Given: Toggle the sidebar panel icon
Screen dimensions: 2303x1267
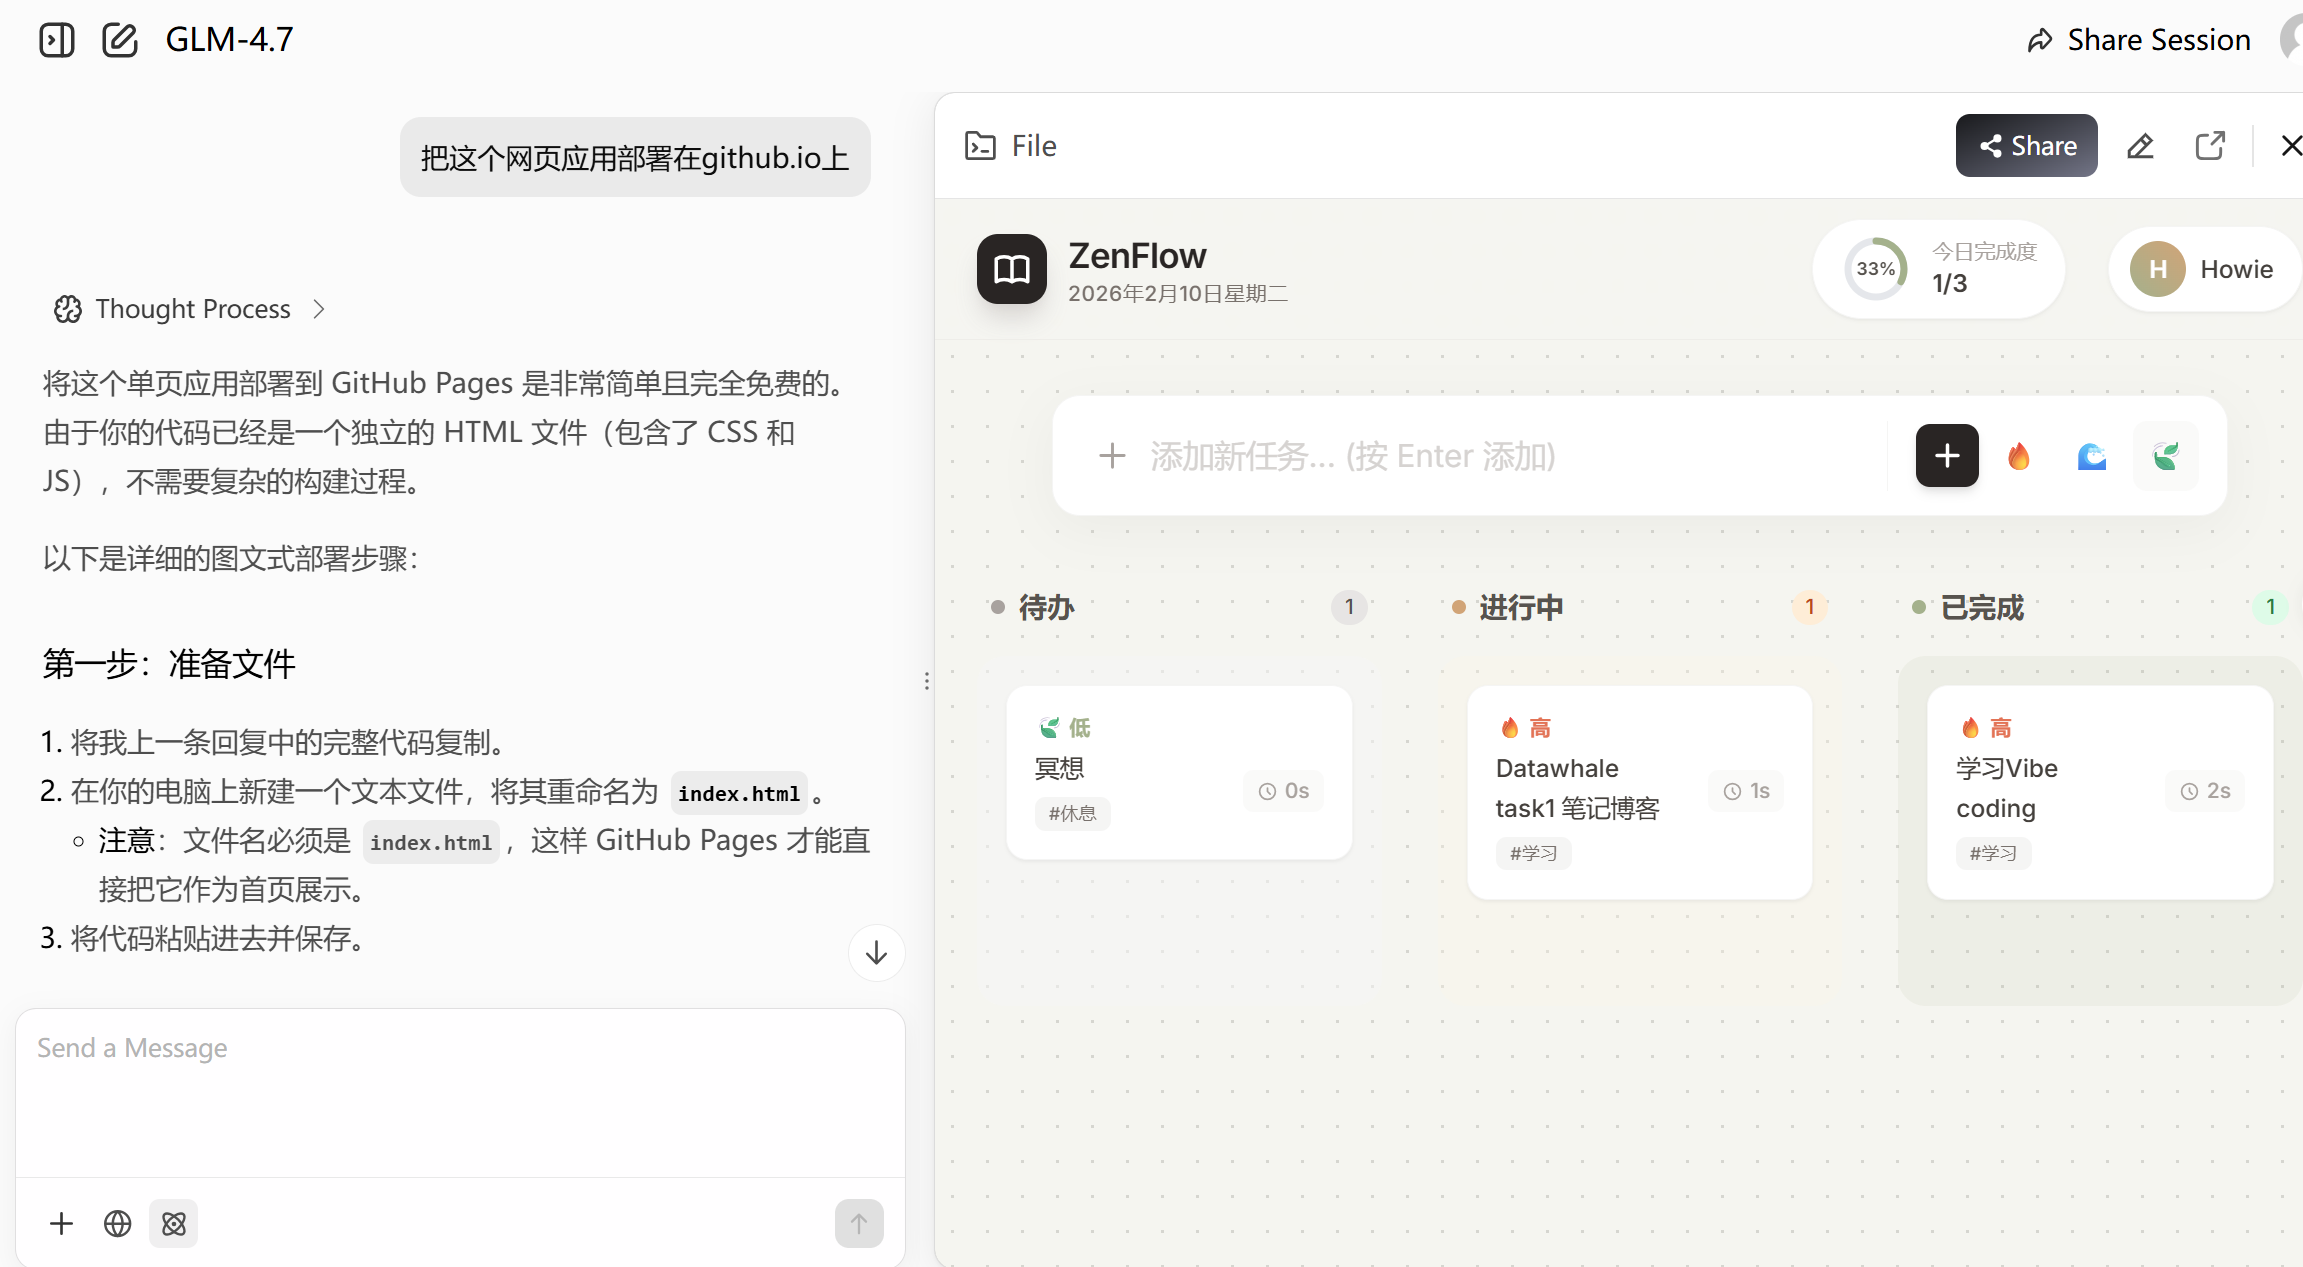Looking at the screenshot, I should (x=57, y=40).
